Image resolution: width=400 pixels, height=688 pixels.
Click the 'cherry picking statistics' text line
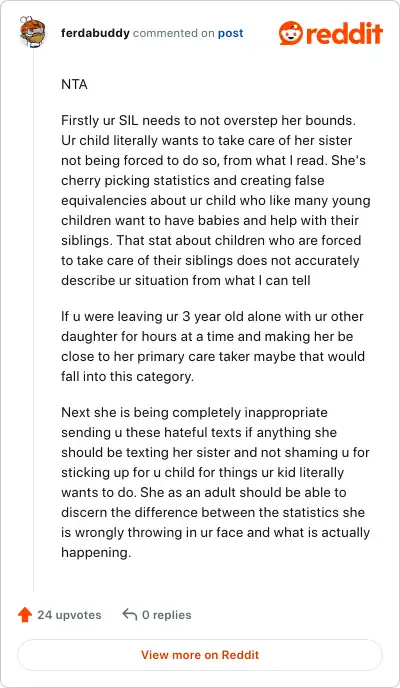(193, 180)
